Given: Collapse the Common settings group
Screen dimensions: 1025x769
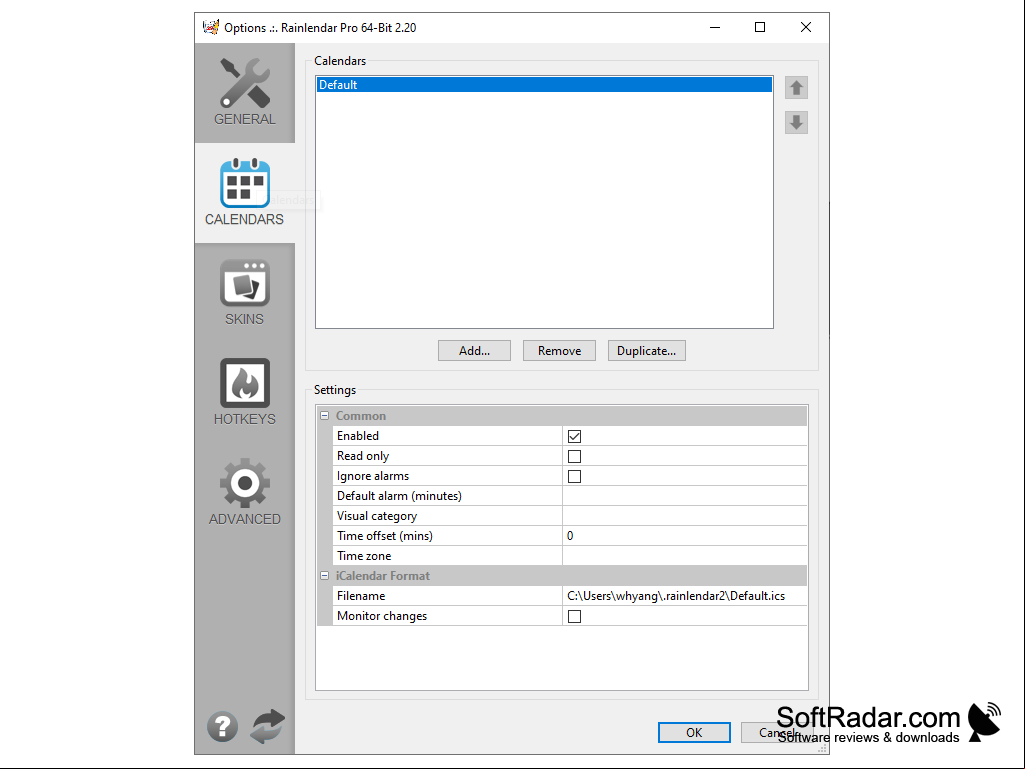Looking at the screenshot, I should 324,416.
